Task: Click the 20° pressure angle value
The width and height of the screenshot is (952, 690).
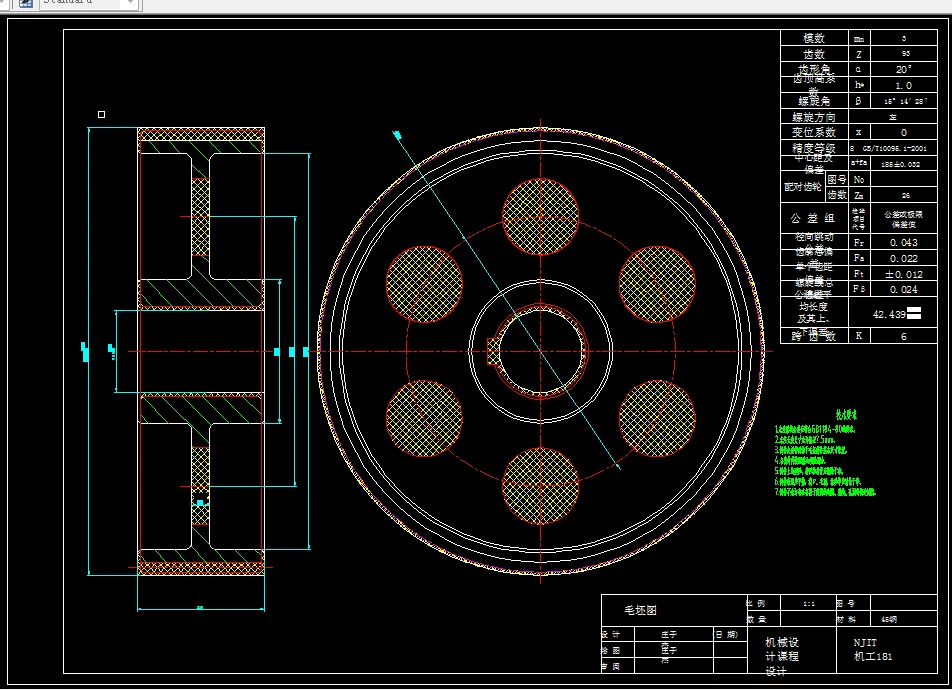Action: click(903, 69)
